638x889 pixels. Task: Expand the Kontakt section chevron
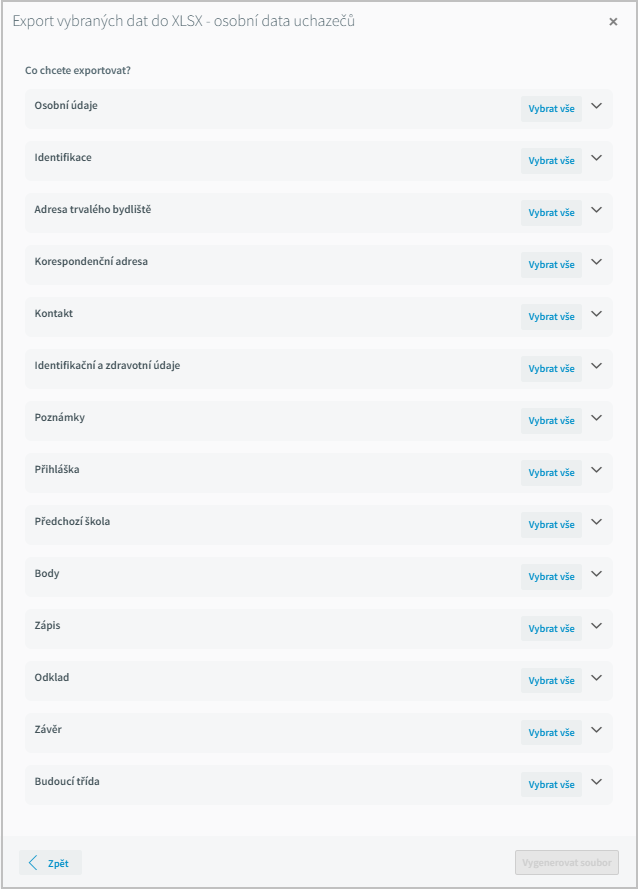tap(597, 314)
